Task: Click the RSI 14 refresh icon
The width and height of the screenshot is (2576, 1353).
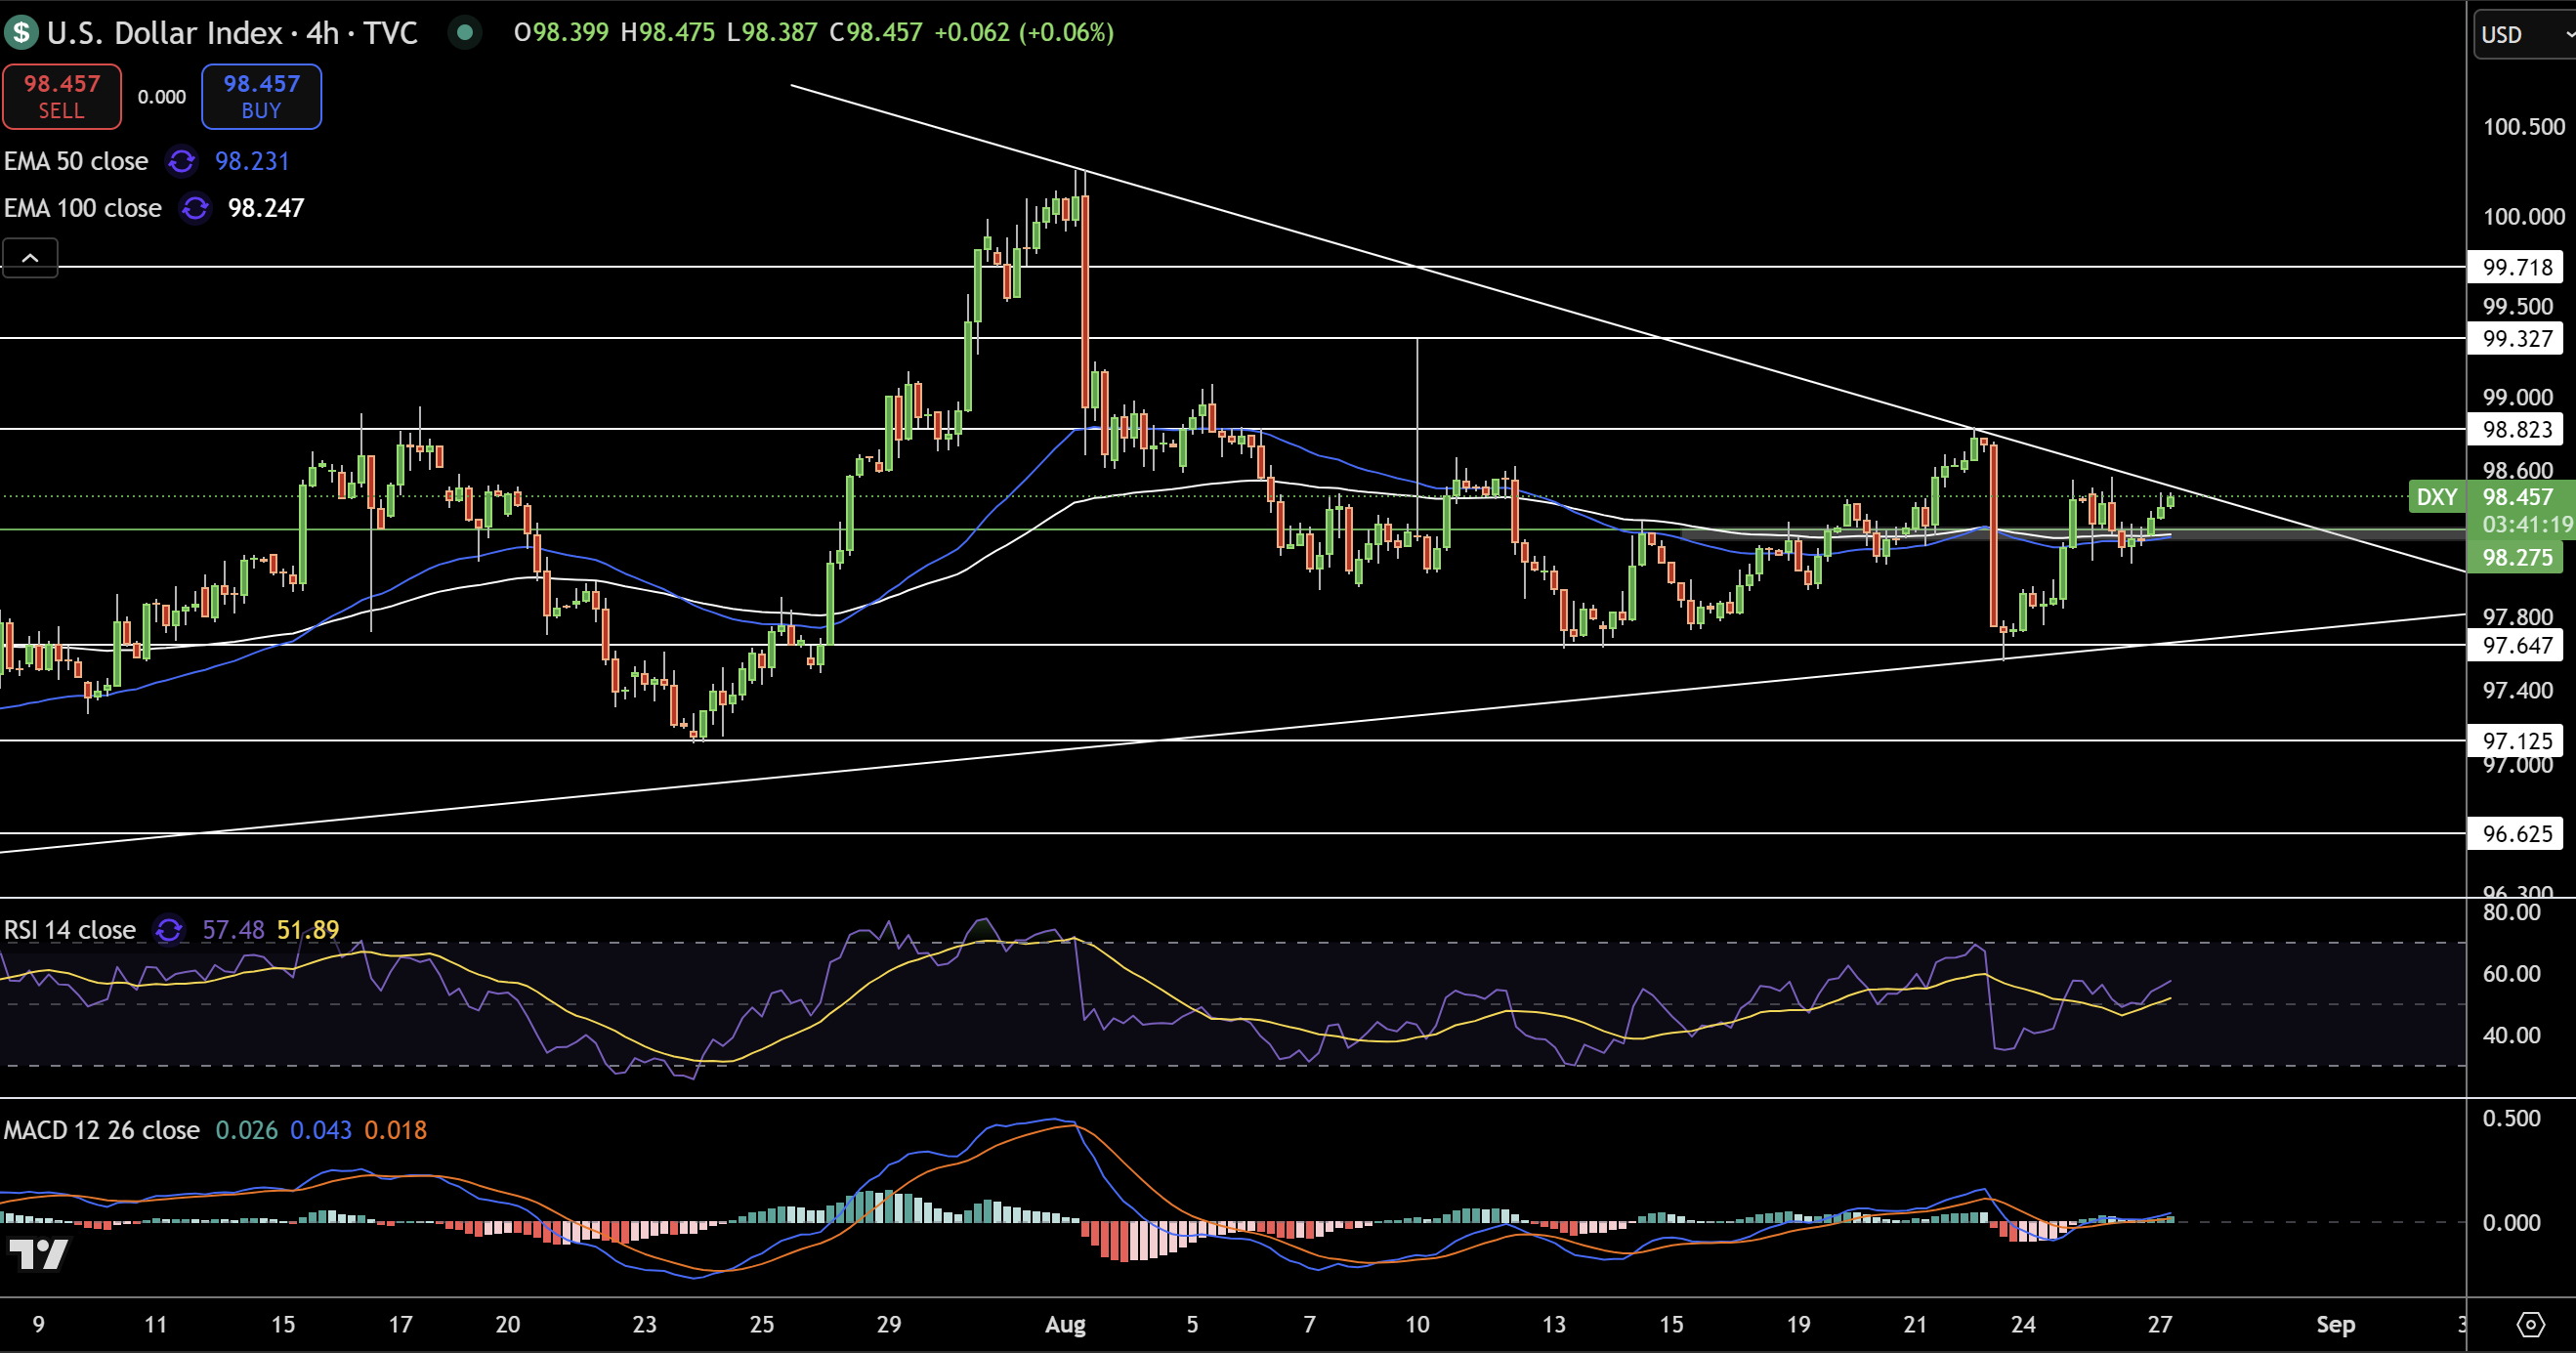Action: point(169,930)
